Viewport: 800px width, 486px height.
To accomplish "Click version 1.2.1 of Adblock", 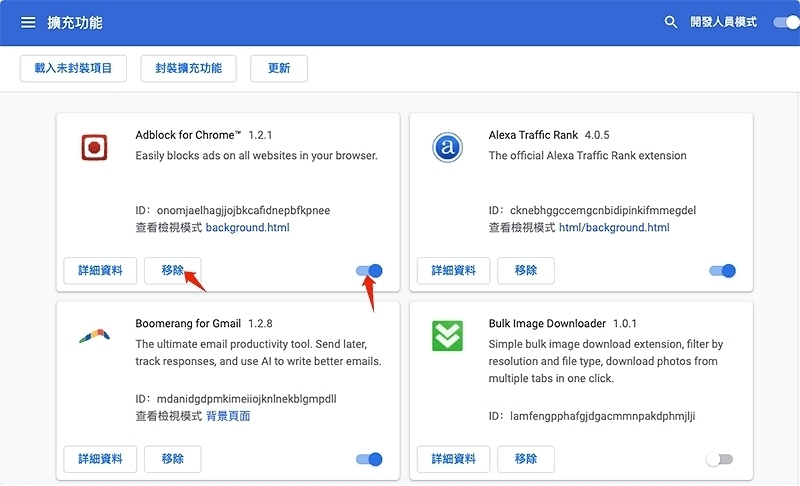I will click(260, 135).
